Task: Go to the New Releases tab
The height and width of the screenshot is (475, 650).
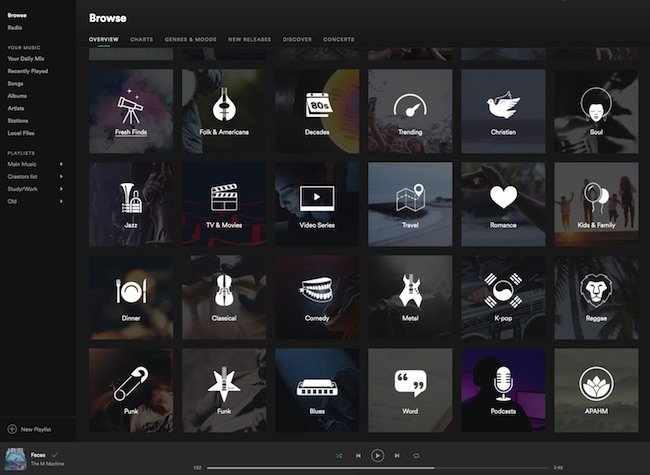Action: (x=248, y=39)
